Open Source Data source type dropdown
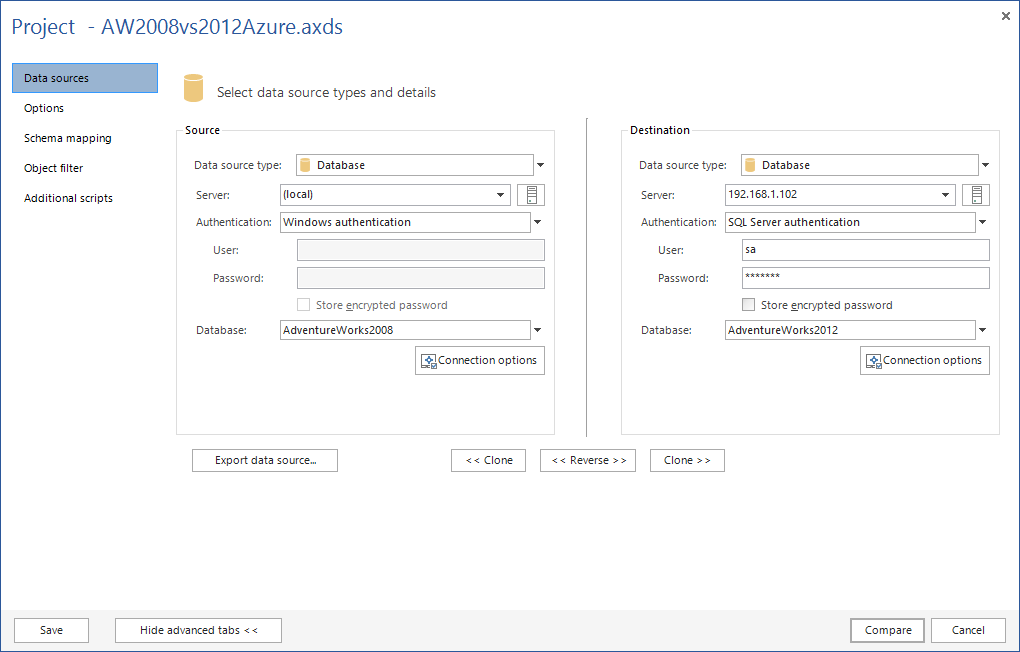This screenshot has width=1020, height=652. [x=540, y=165]
